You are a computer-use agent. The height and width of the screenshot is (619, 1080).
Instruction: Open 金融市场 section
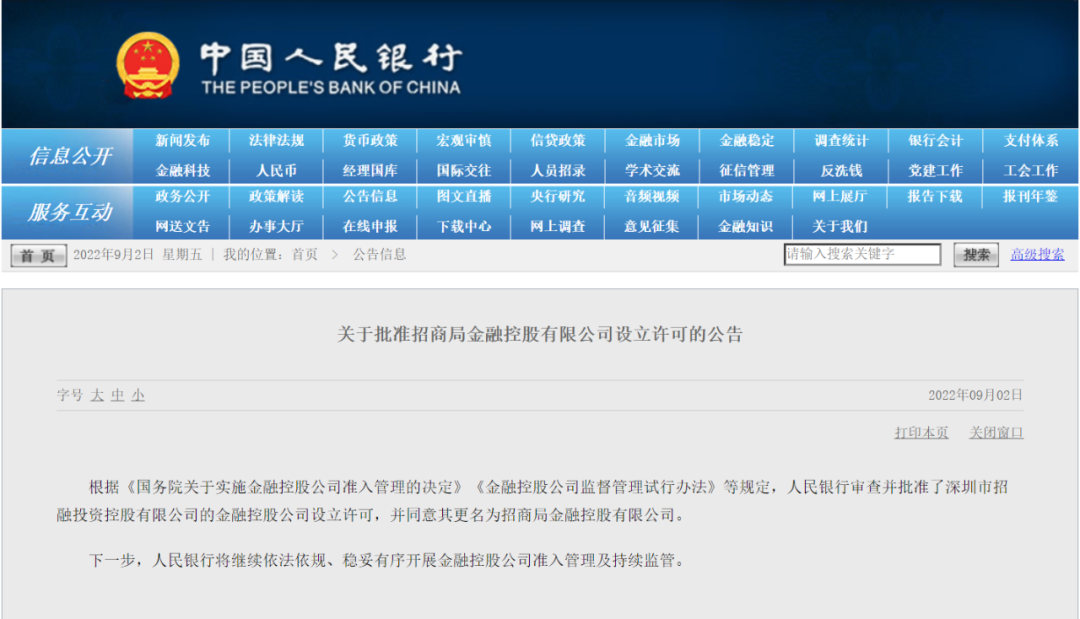tap(652, 140)
